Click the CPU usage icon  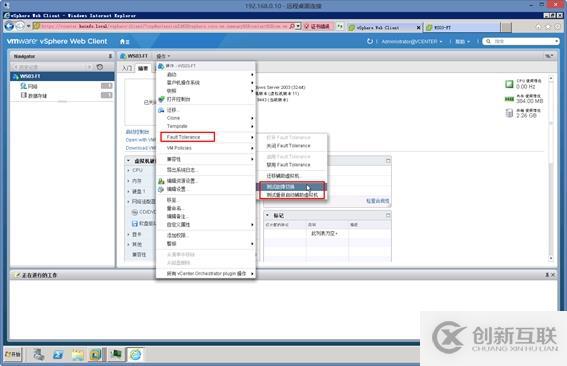click(509, 84)
